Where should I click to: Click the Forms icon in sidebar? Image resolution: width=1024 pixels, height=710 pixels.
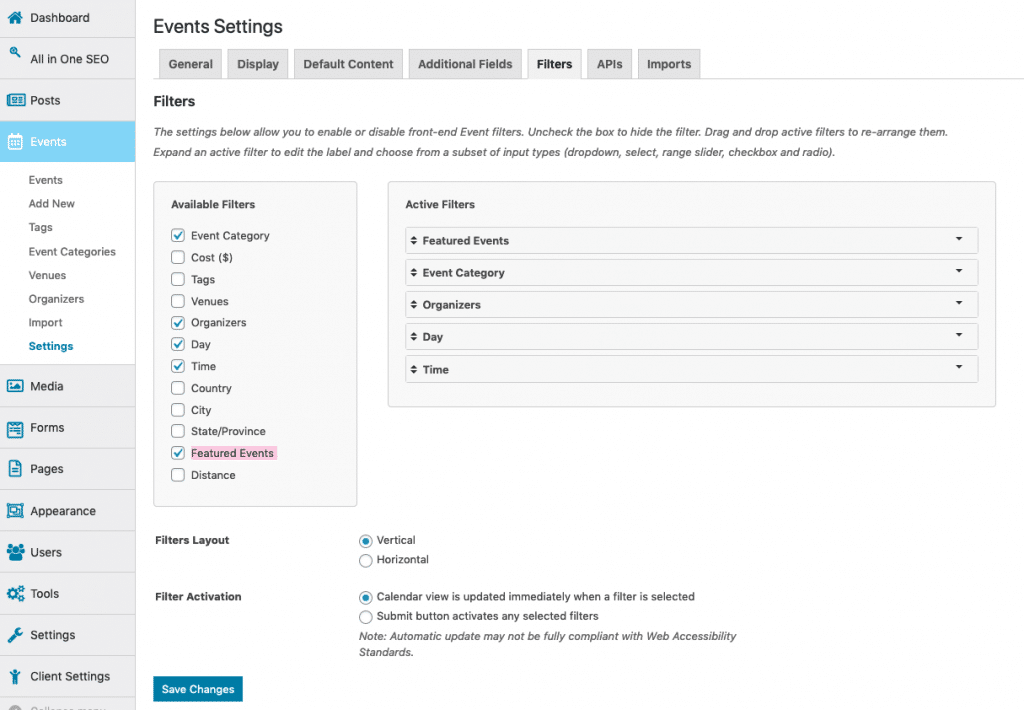click(15, 429)
